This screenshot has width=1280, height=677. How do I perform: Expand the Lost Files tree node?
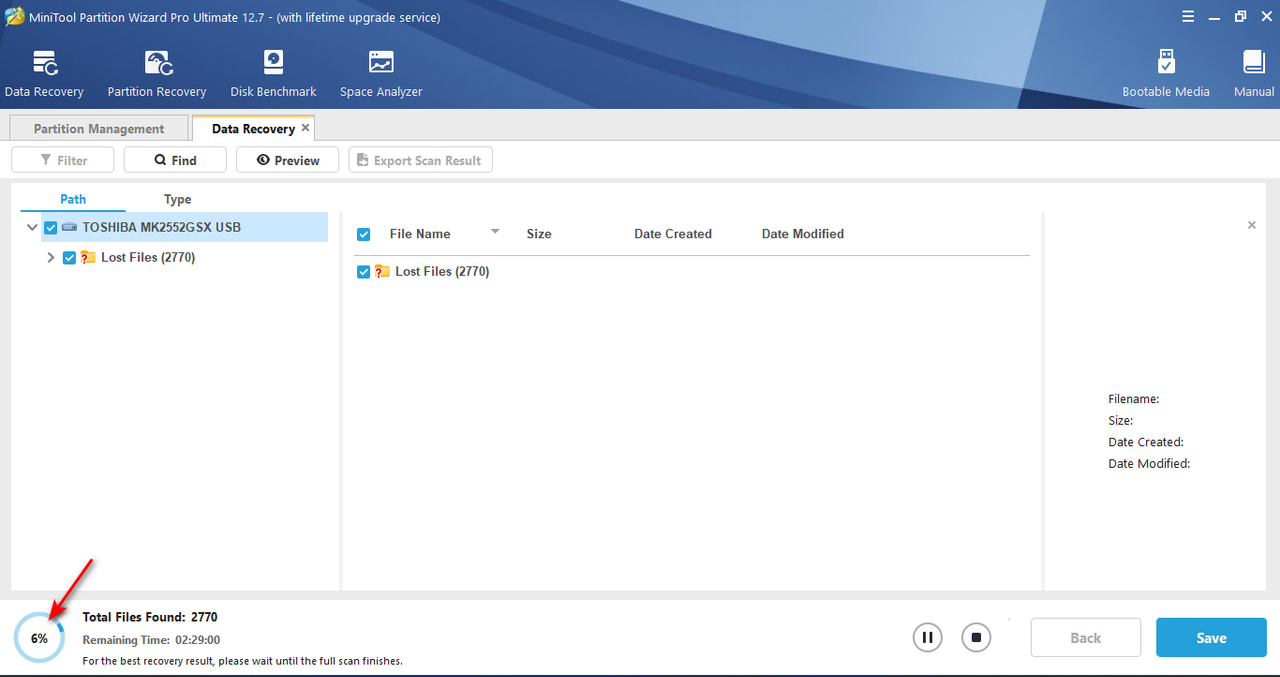[x=51, y=257]
